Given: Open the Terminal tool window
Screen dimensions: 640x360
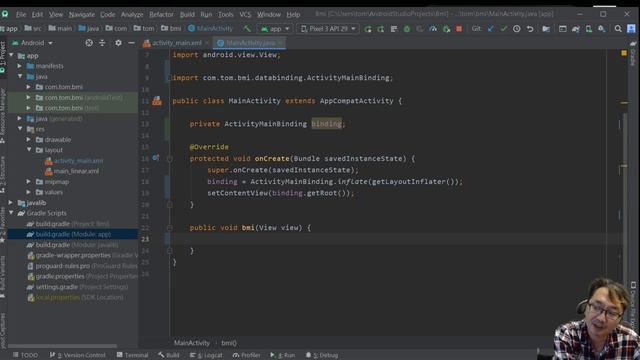Looking at the screenshot, I should [132, 355].
